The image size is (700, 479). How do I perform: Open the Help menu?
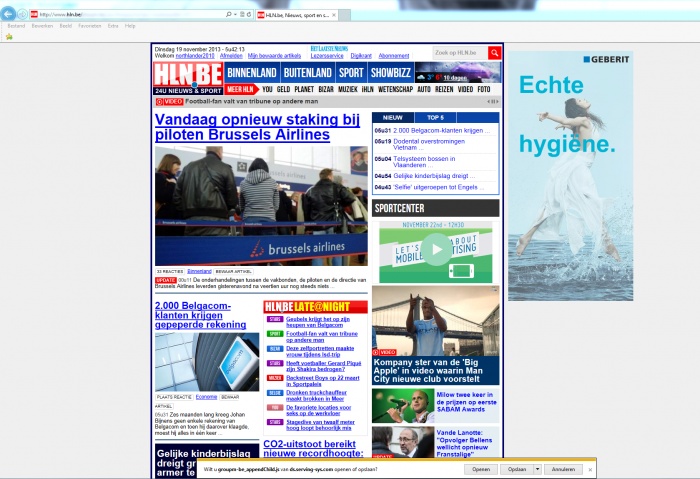tap(130, 26)
